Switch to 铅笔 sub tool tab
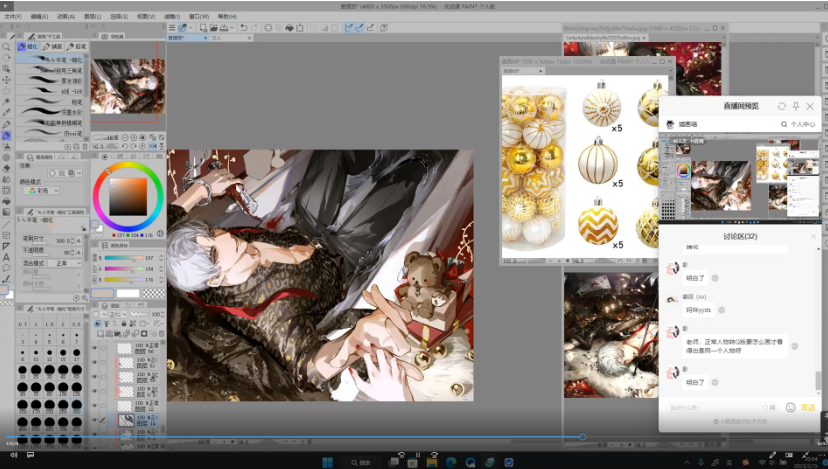Image resolution: width=828 pixels, height=469 pixels. [x=78, y=46]
